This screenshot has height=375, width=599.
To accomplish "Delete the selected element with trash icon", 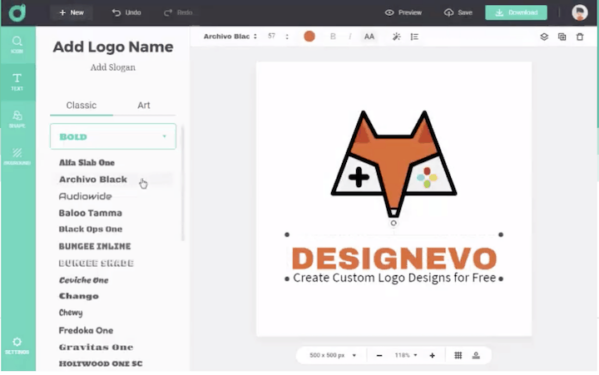I will point(580,37).
